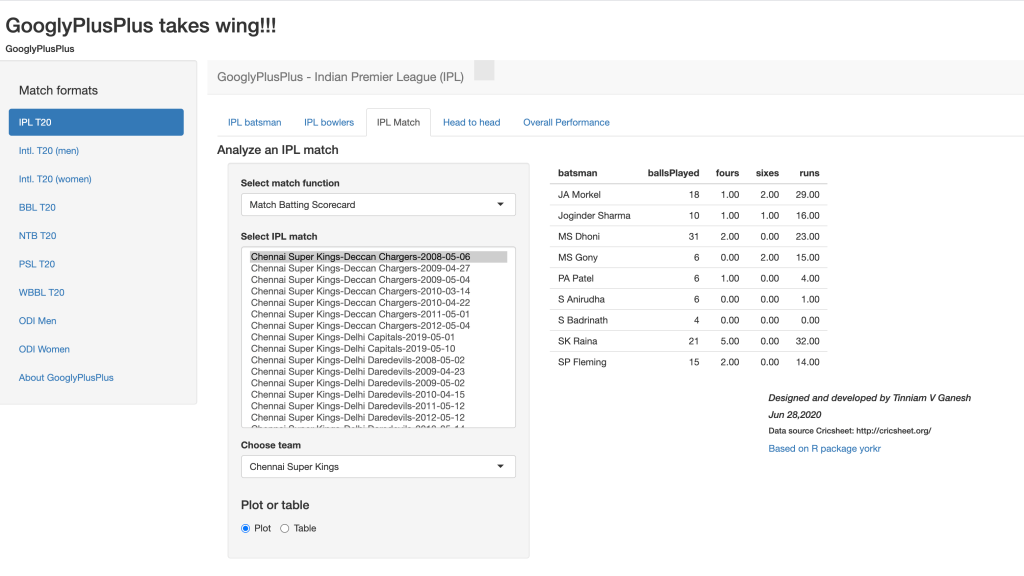
Task: Select WBBL T20 in sidebar
Action: coord(41,293)
